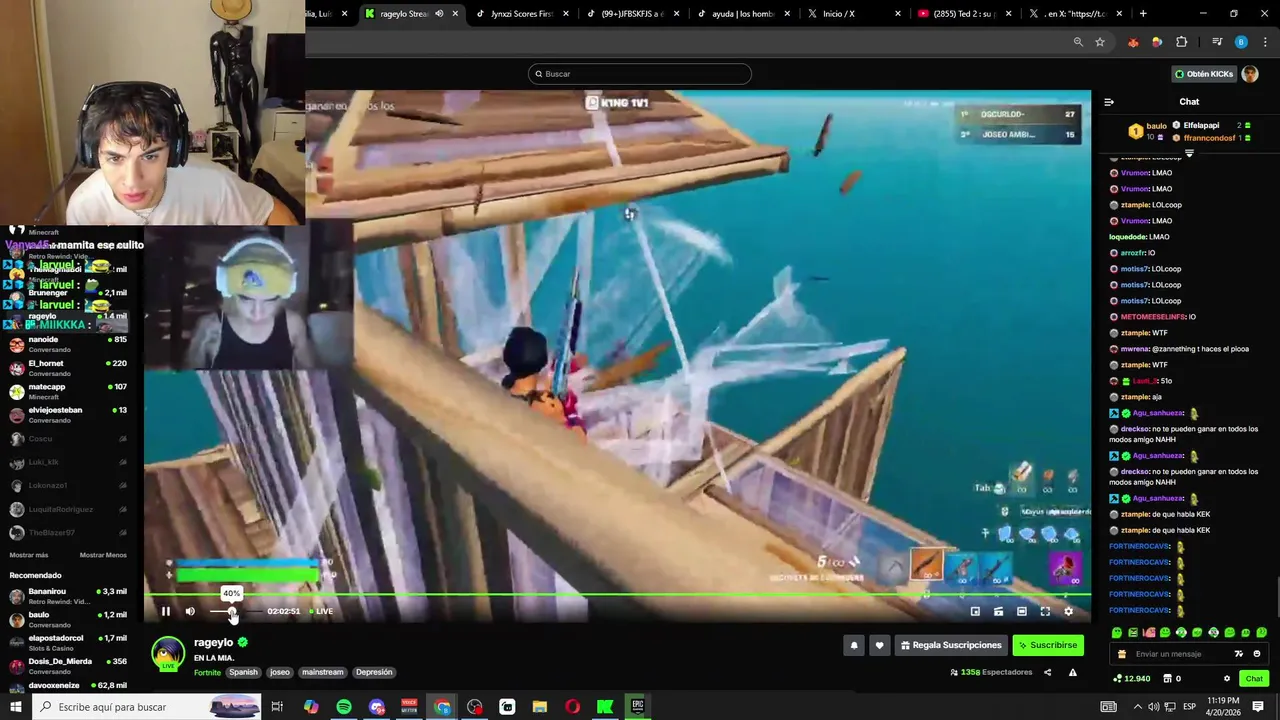Send message with the green Chat button
This screenshot has height=720, width=1280.
1254,679
